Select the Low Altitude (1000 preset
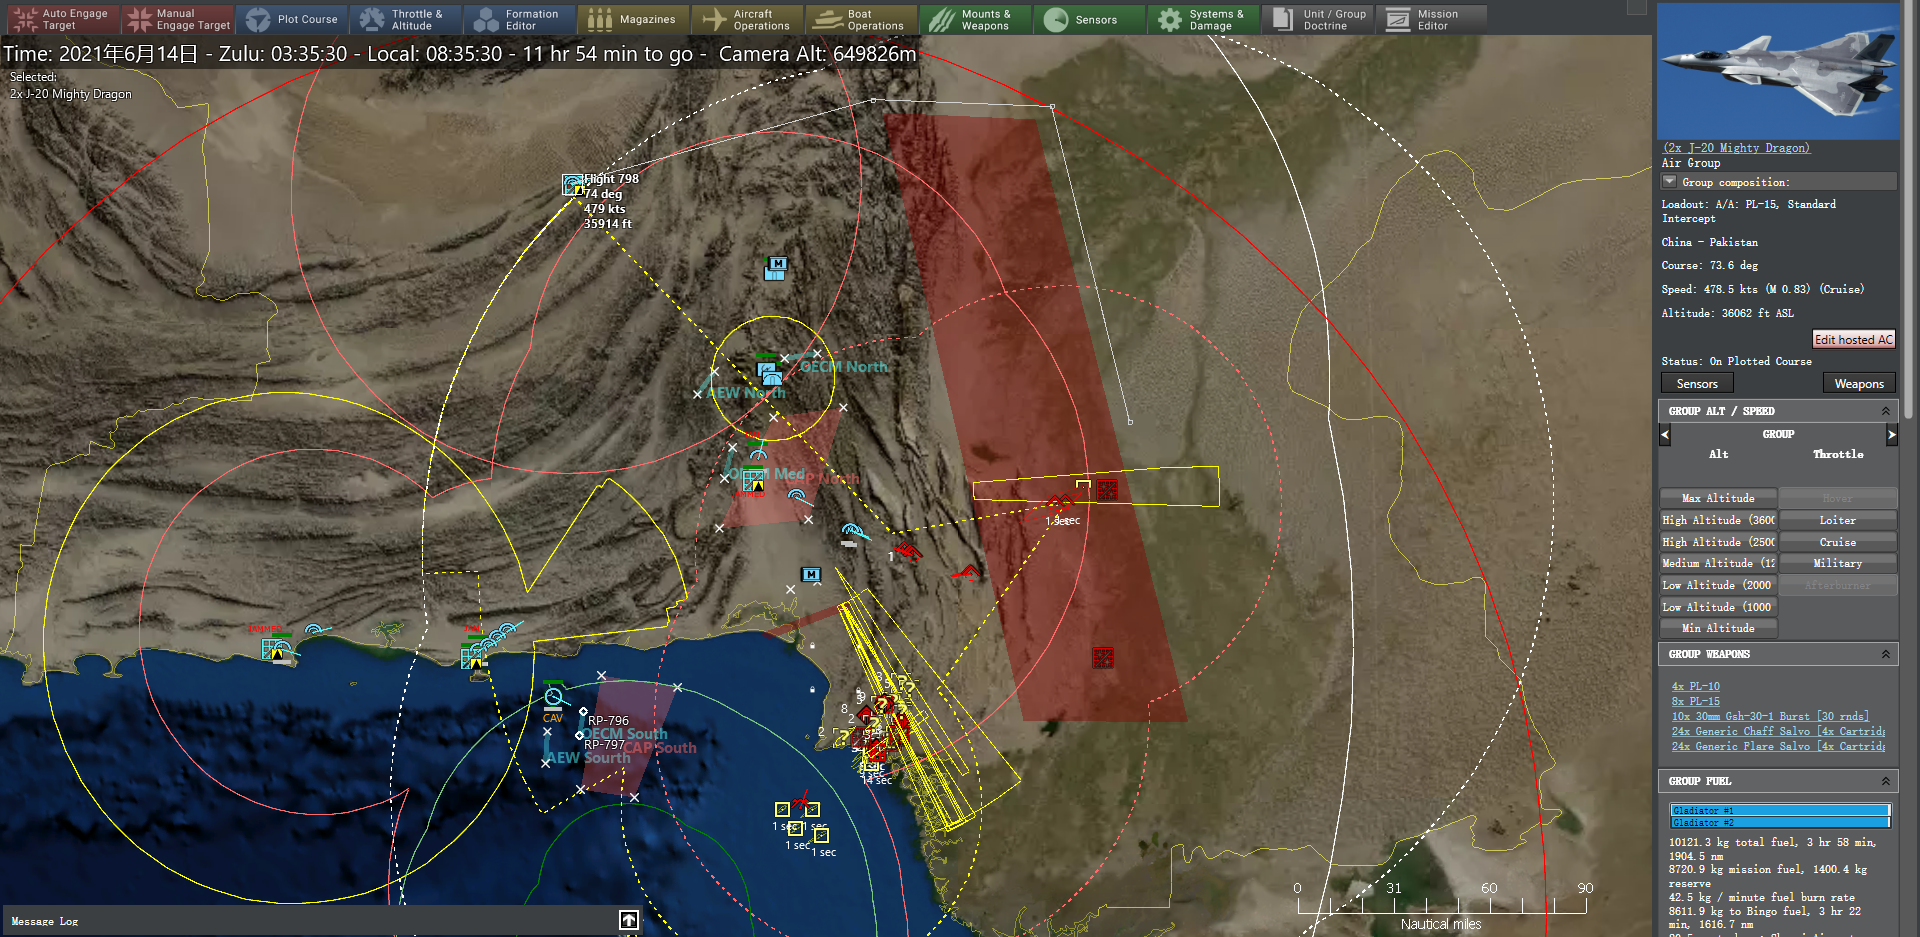The height and width of the screenshot is (937, 1920). (x=1718, y=607)
